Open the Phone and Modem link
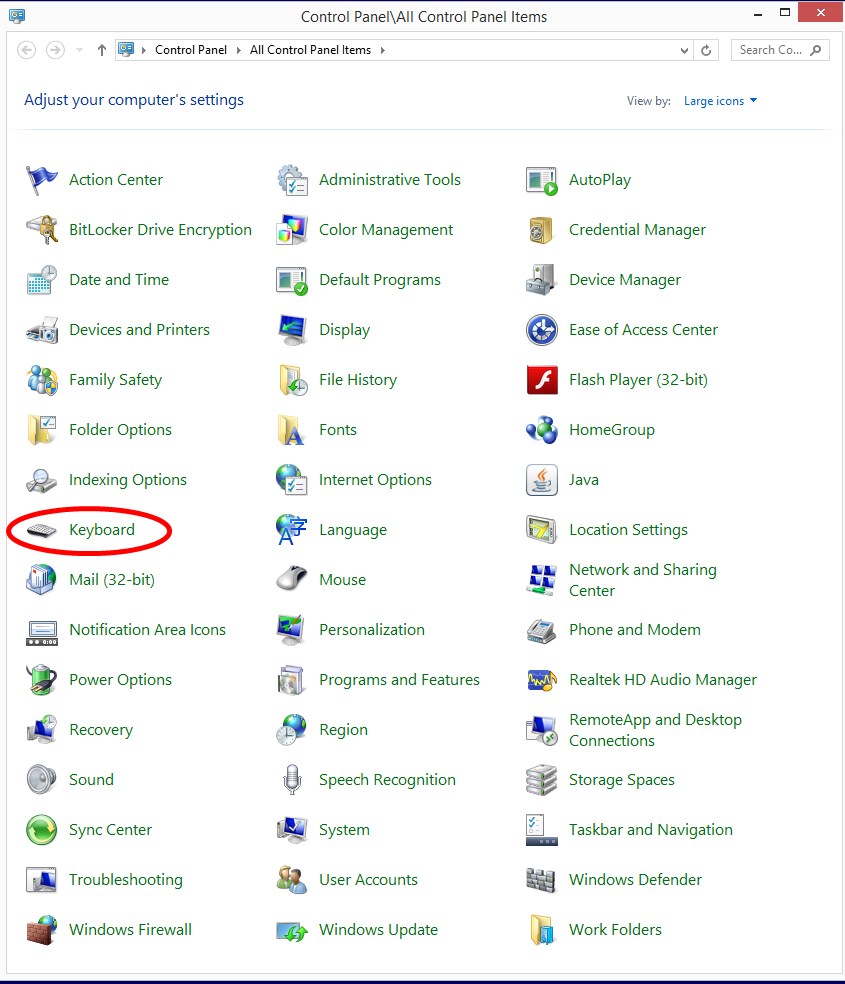 634,630
